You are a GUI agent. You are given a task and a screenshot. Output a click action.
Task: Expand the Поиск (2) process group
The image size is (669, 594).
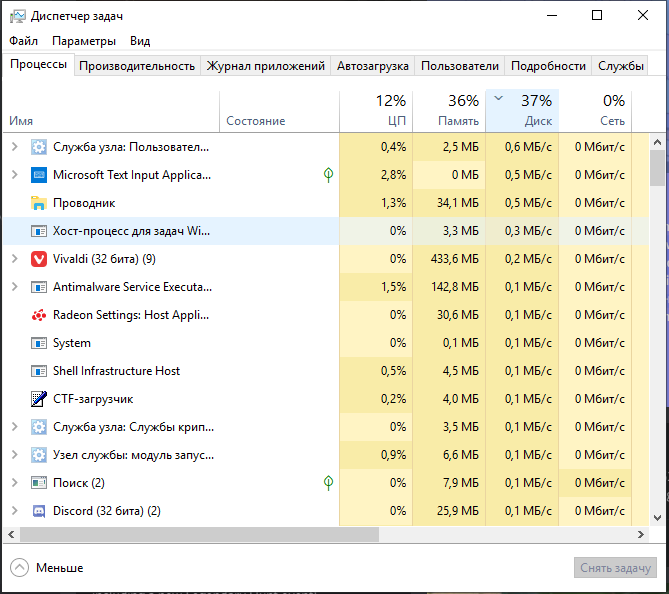(x=15, y=483)
